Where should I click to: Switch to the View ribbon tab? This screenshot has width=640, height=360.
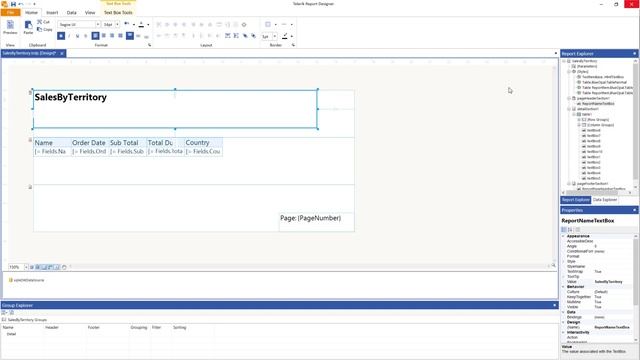tap(90, 13)
